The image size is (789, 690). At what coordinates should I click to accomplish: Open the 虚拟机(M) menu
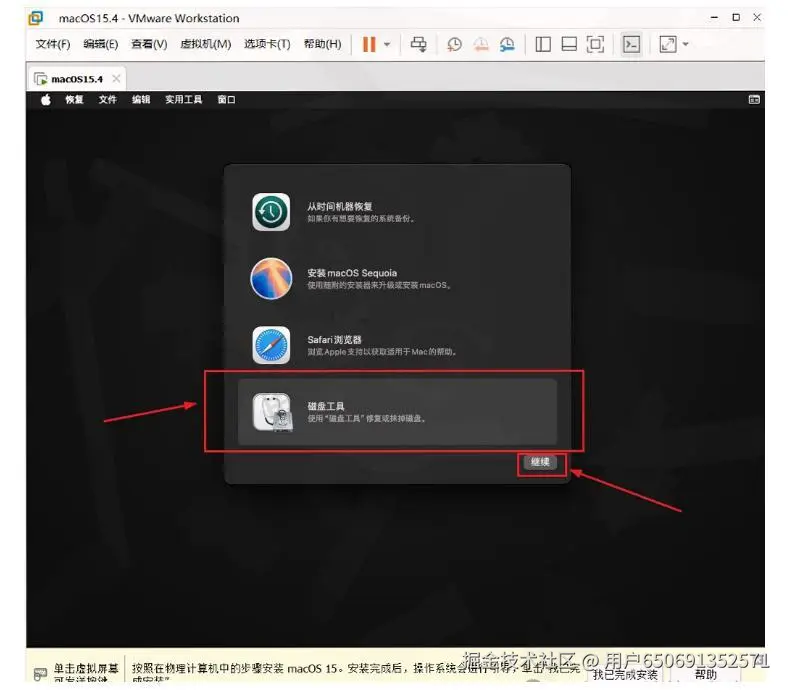point(205,44)
